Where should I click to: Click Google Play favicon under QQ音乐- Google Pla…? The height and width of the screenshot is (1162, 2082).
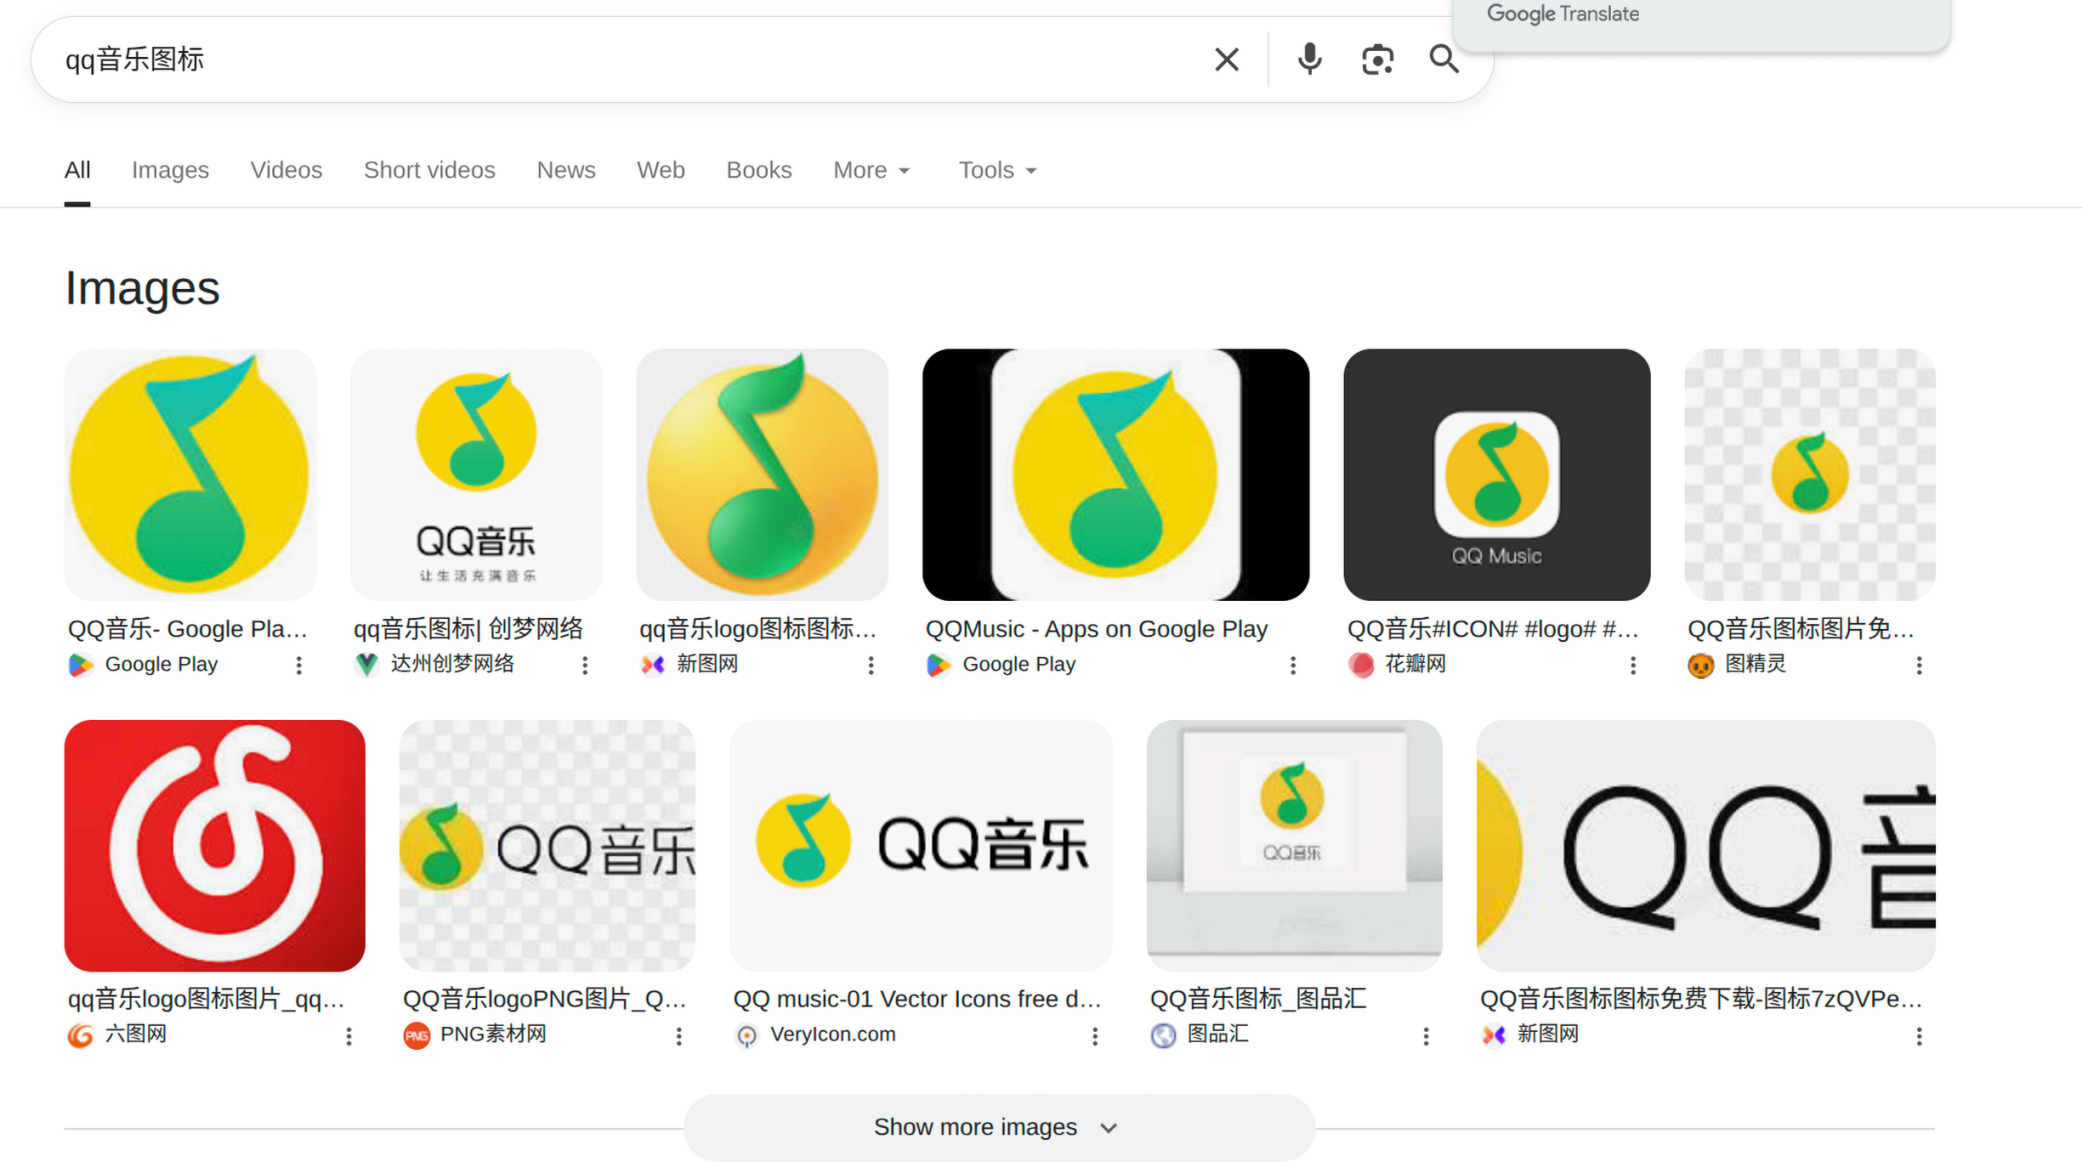coord(81,665)
